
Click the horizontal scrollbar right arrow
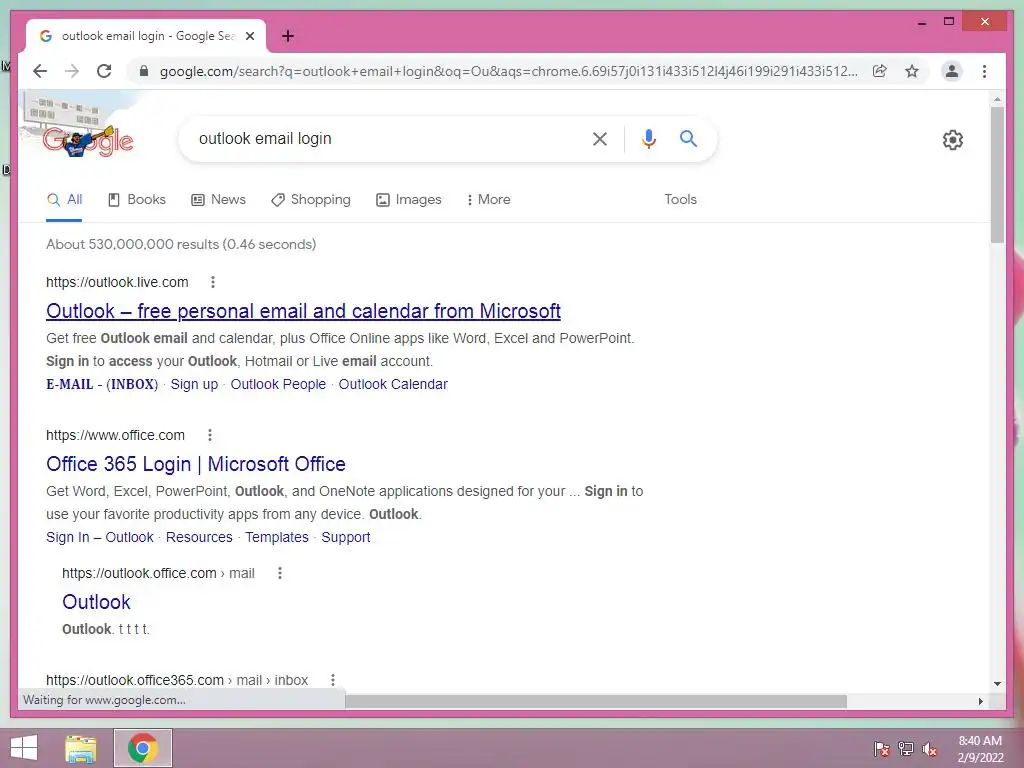(980, 701)
